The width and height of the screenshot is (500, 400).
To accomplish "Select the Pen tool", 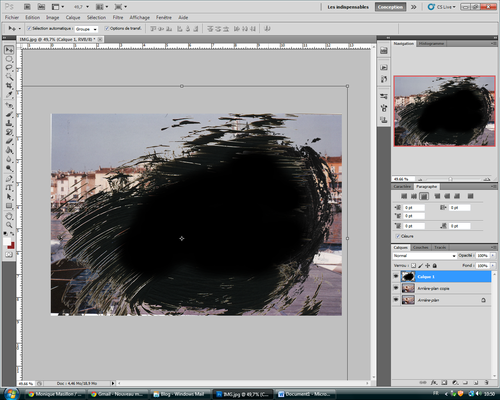I will tap(9, 179).
